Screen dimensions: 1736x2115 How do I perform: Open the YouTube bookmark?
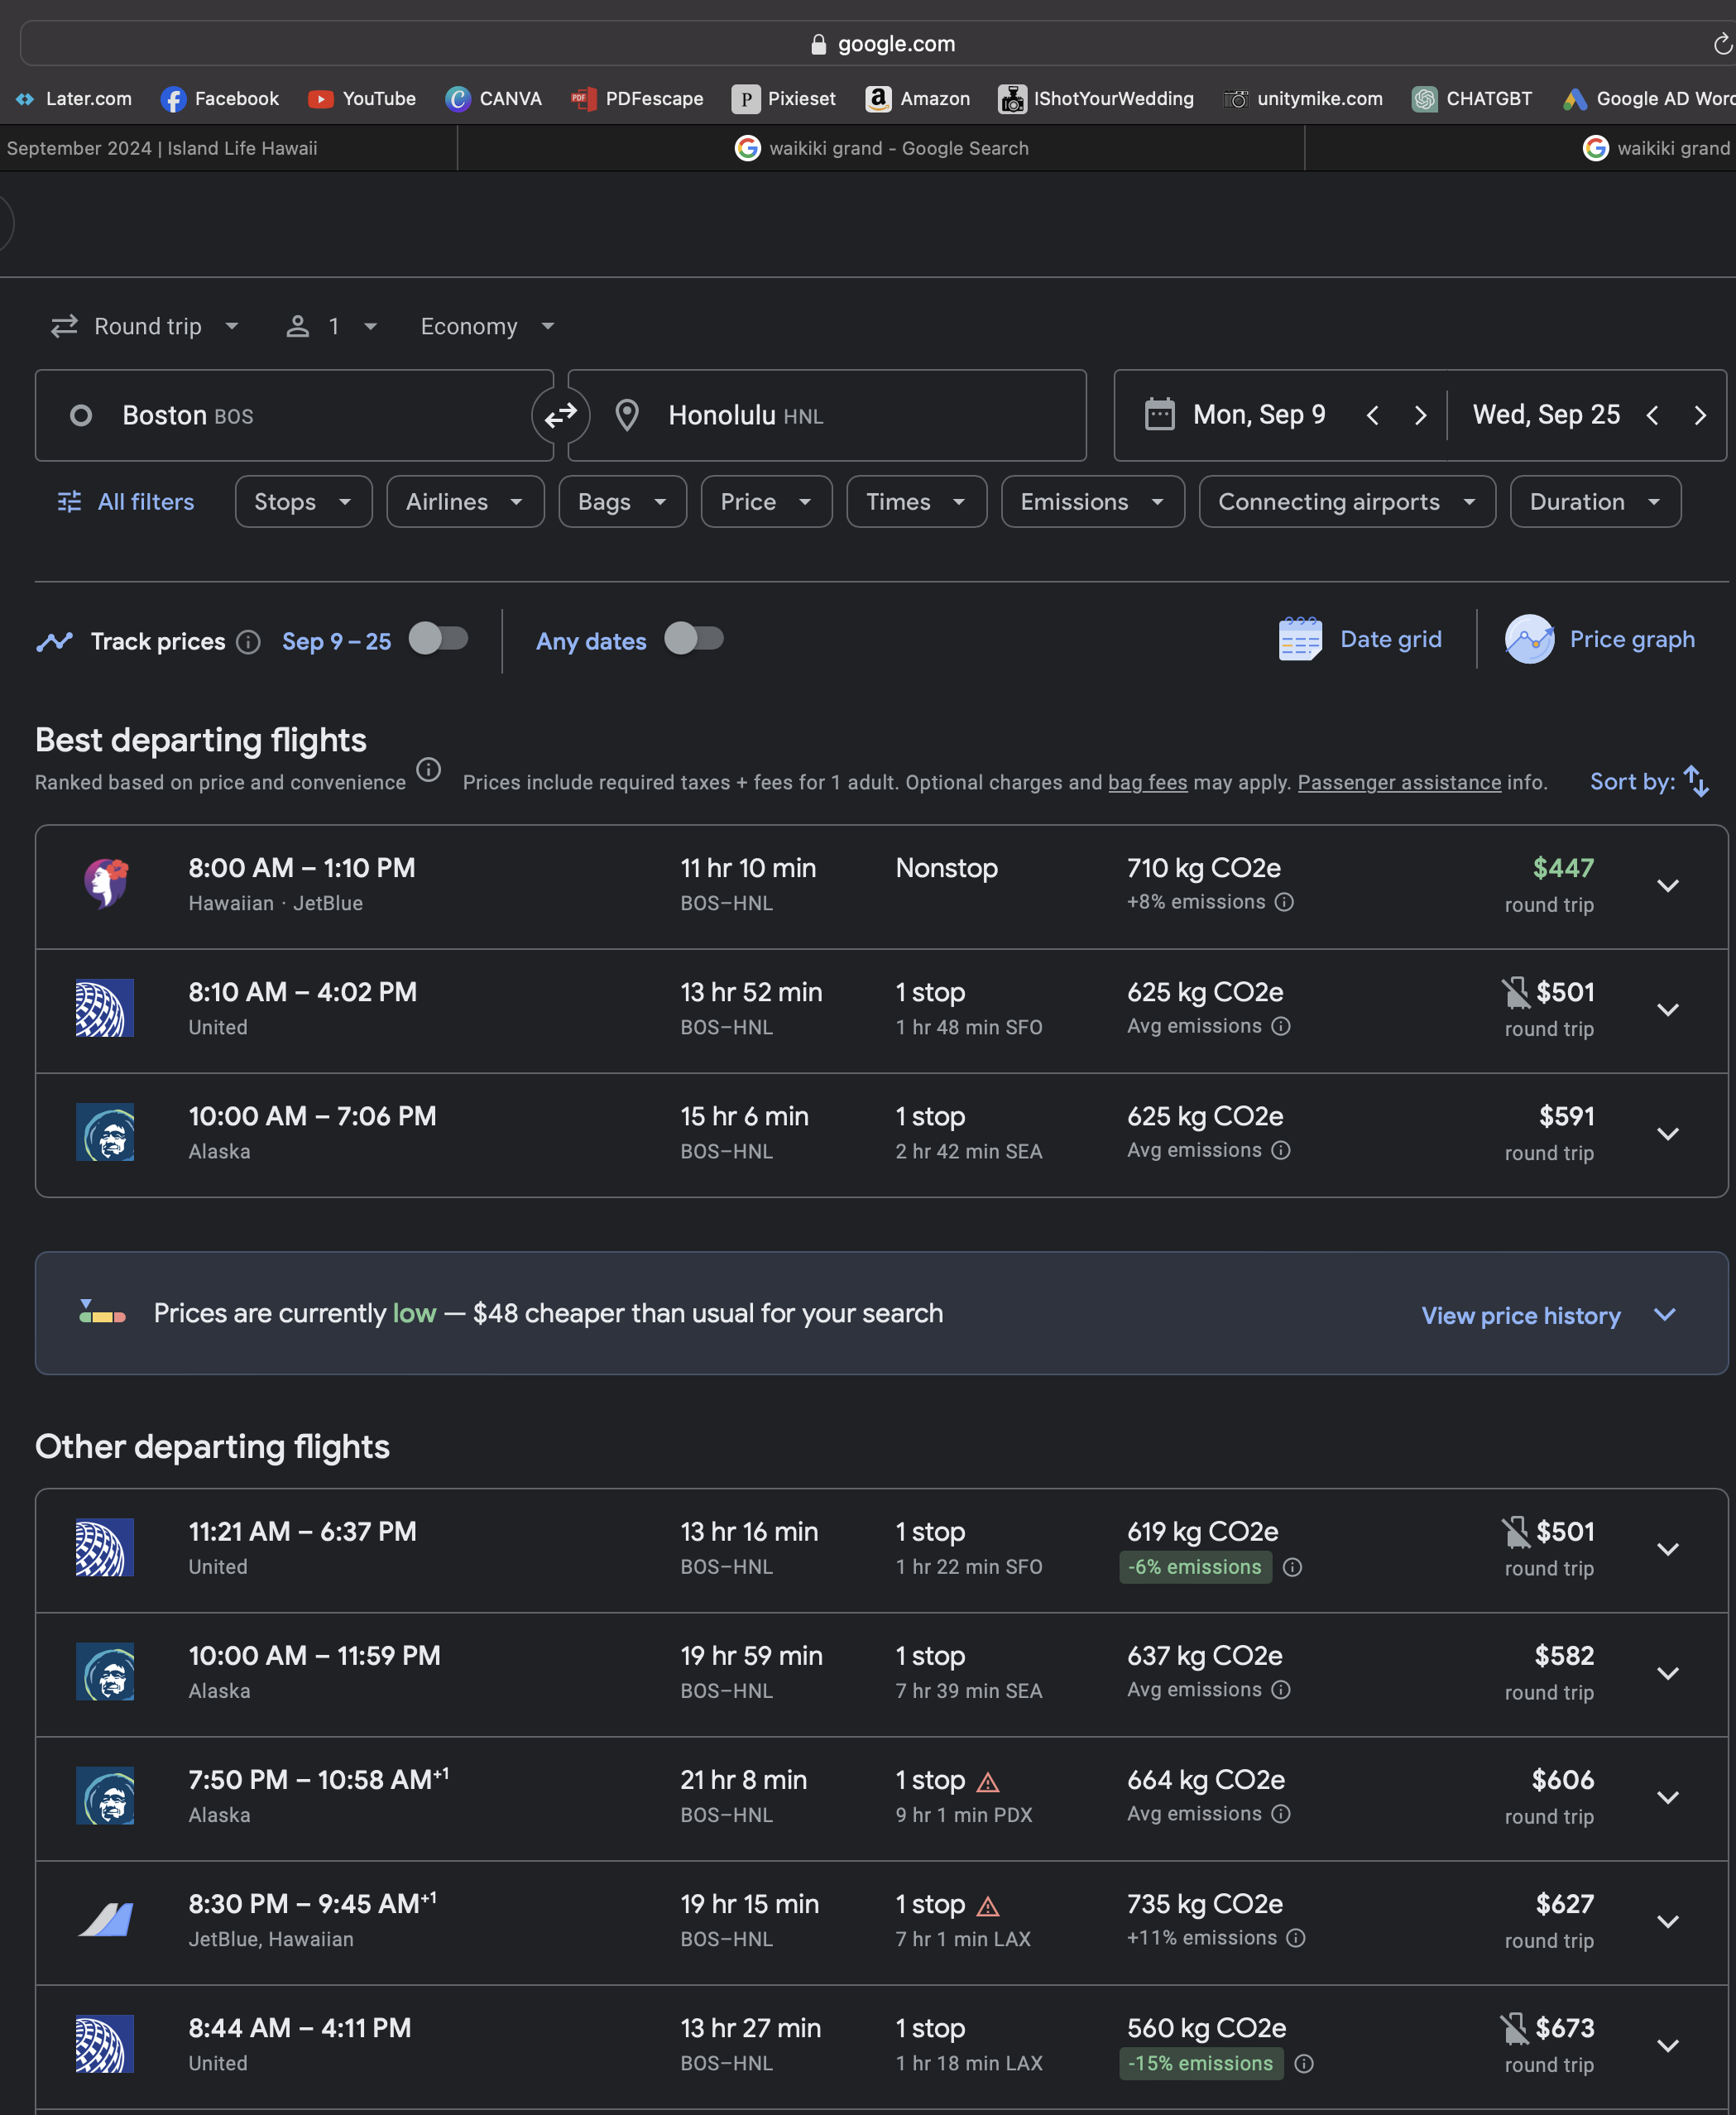pos(362,98)
